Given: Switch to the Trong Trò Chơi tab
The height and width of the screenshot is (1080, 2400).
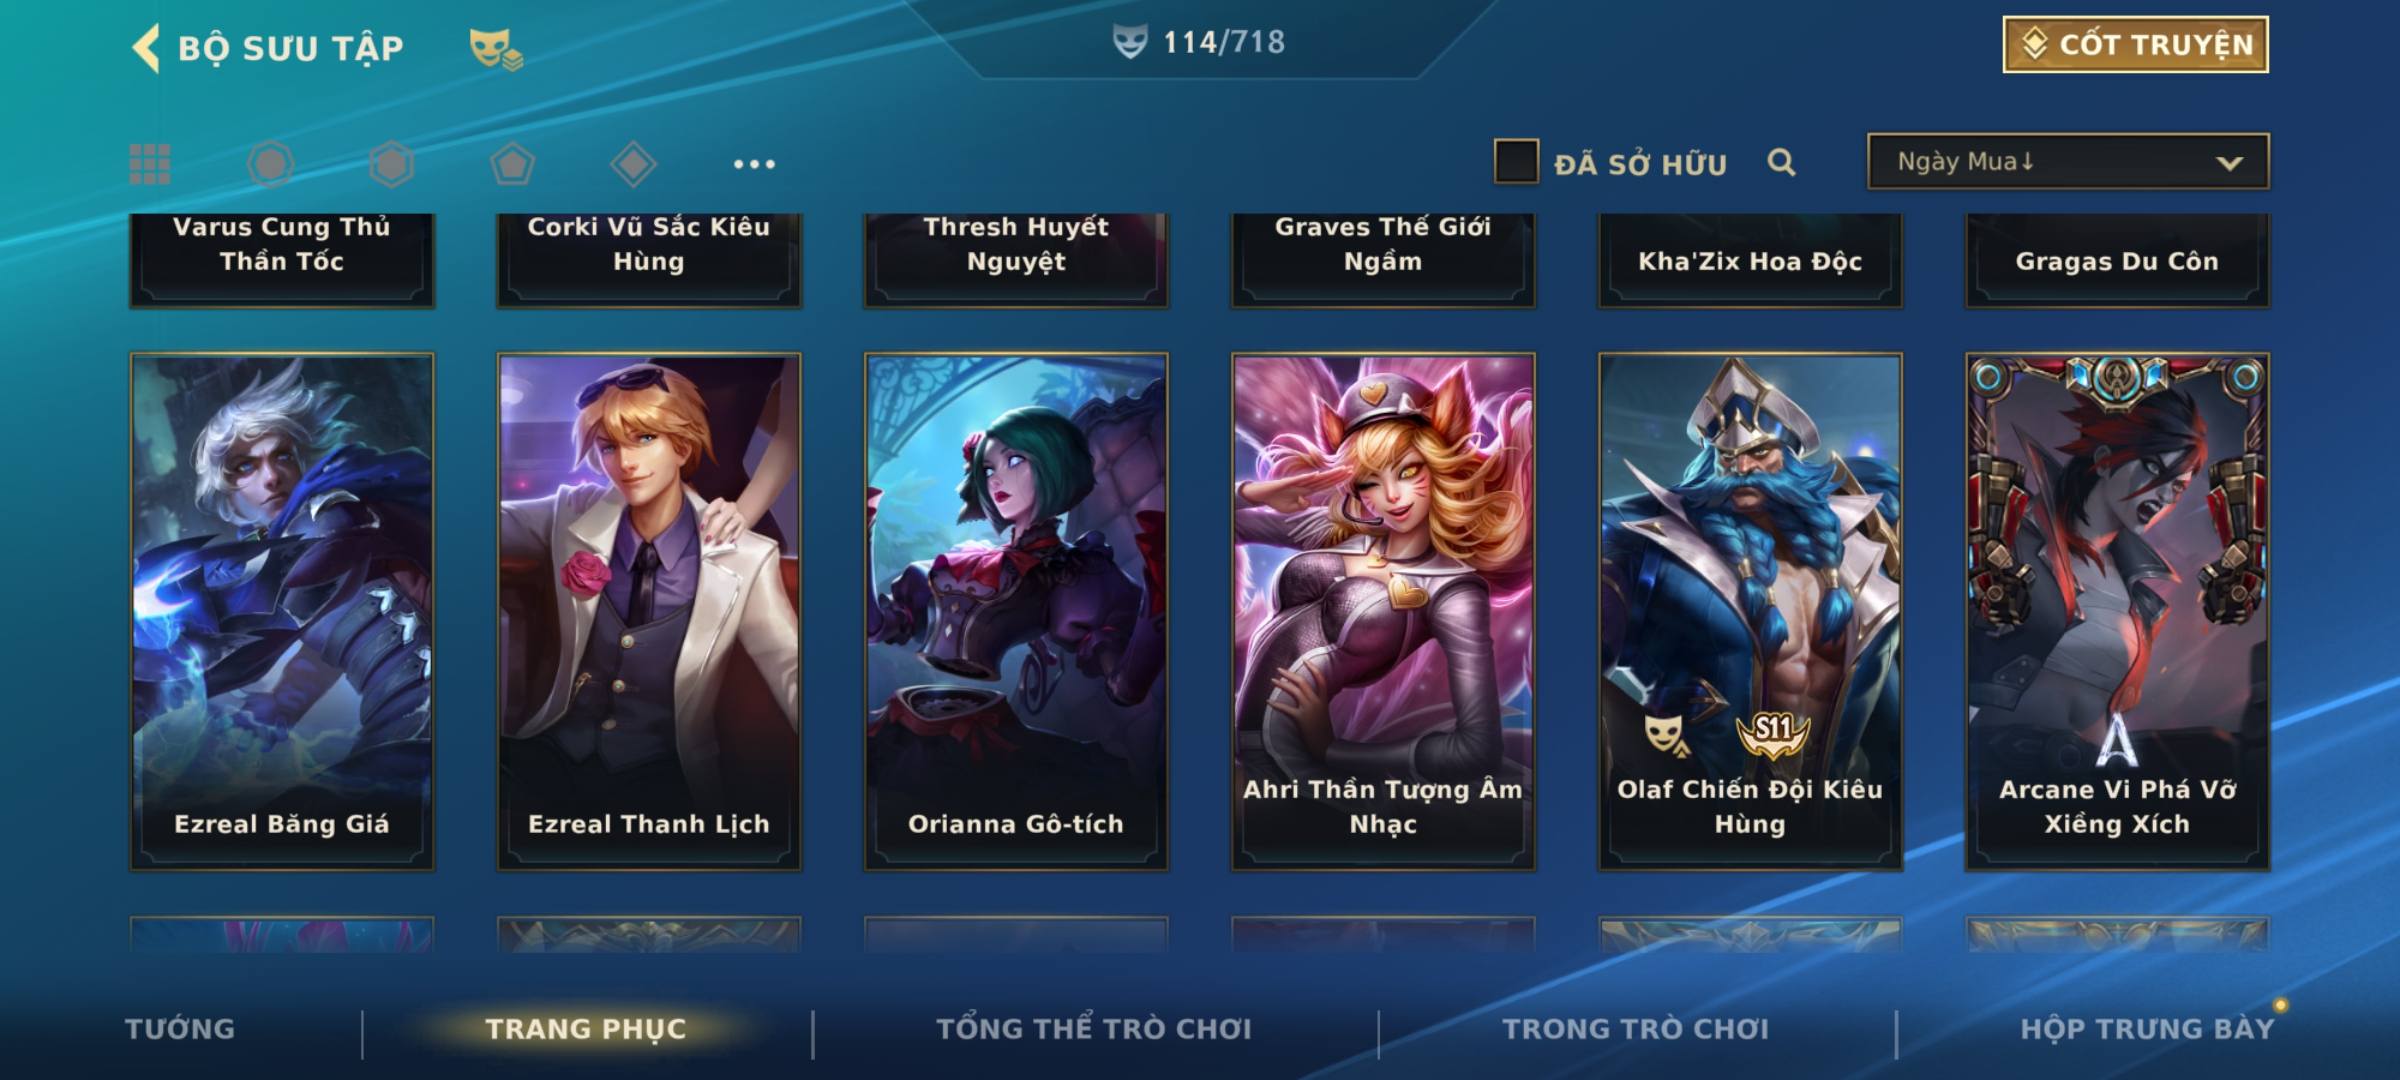Looking at the screenshot, I should click(x=1636, y=1029).
